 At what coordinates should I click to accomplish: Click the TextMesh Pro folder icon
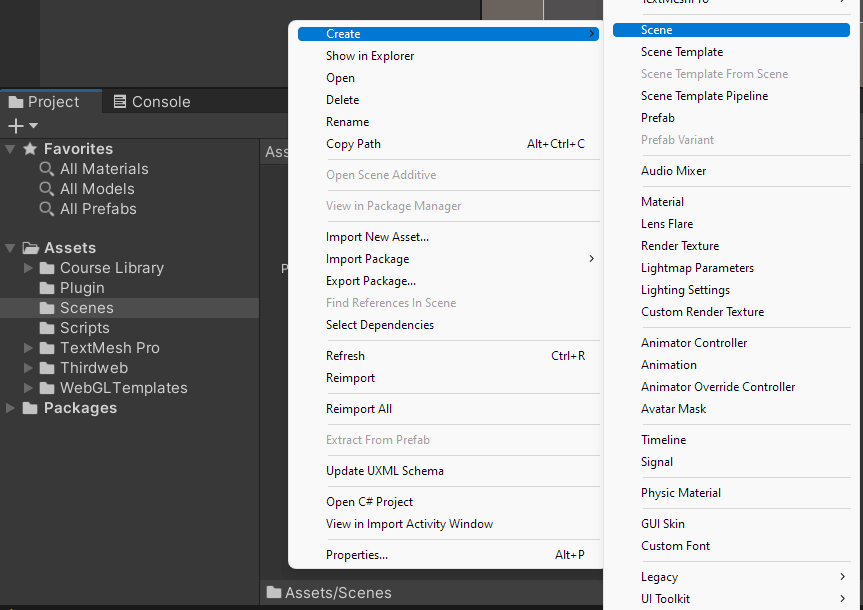[47, 348]
